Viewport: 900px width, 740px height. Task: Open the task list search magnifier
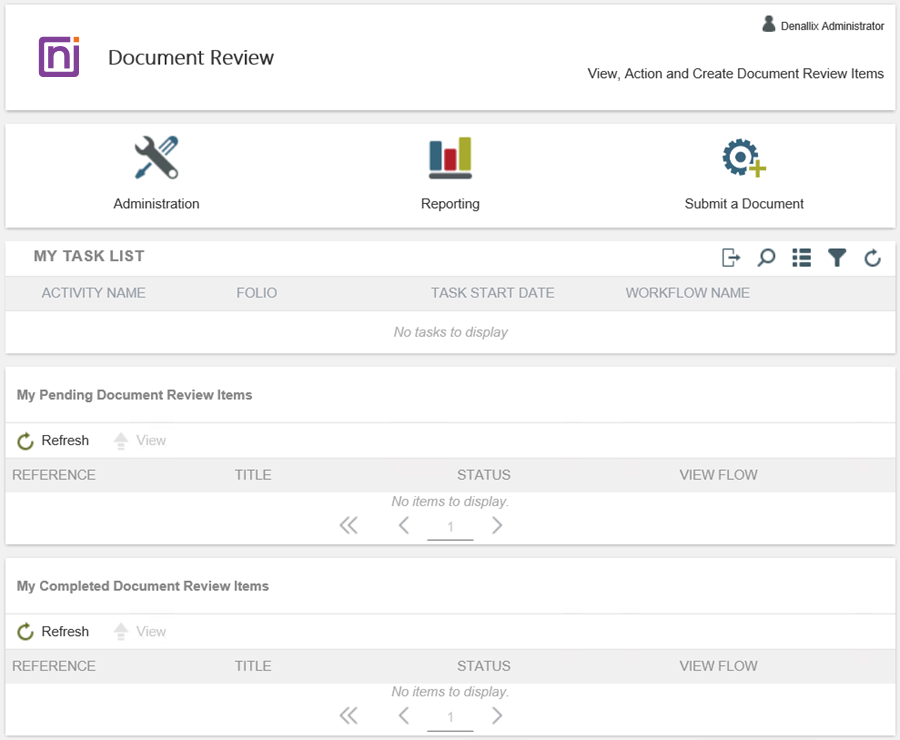[x=766, y=258]
